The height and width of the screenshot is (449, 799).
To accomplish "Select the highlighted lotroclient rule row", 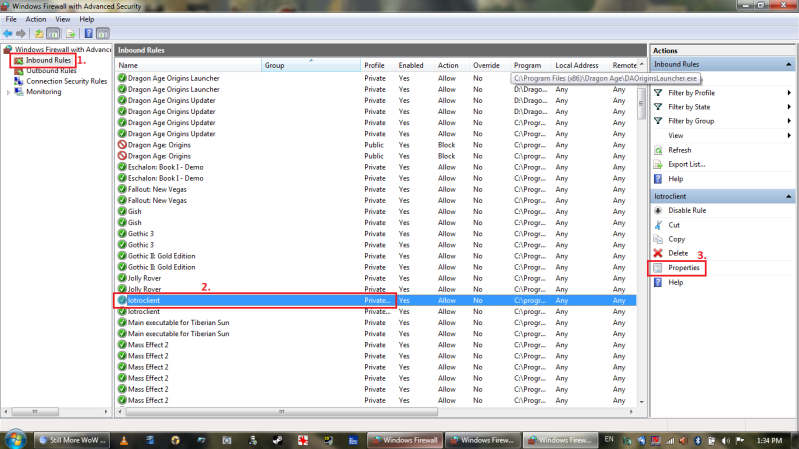I will [x=376, y=301].
